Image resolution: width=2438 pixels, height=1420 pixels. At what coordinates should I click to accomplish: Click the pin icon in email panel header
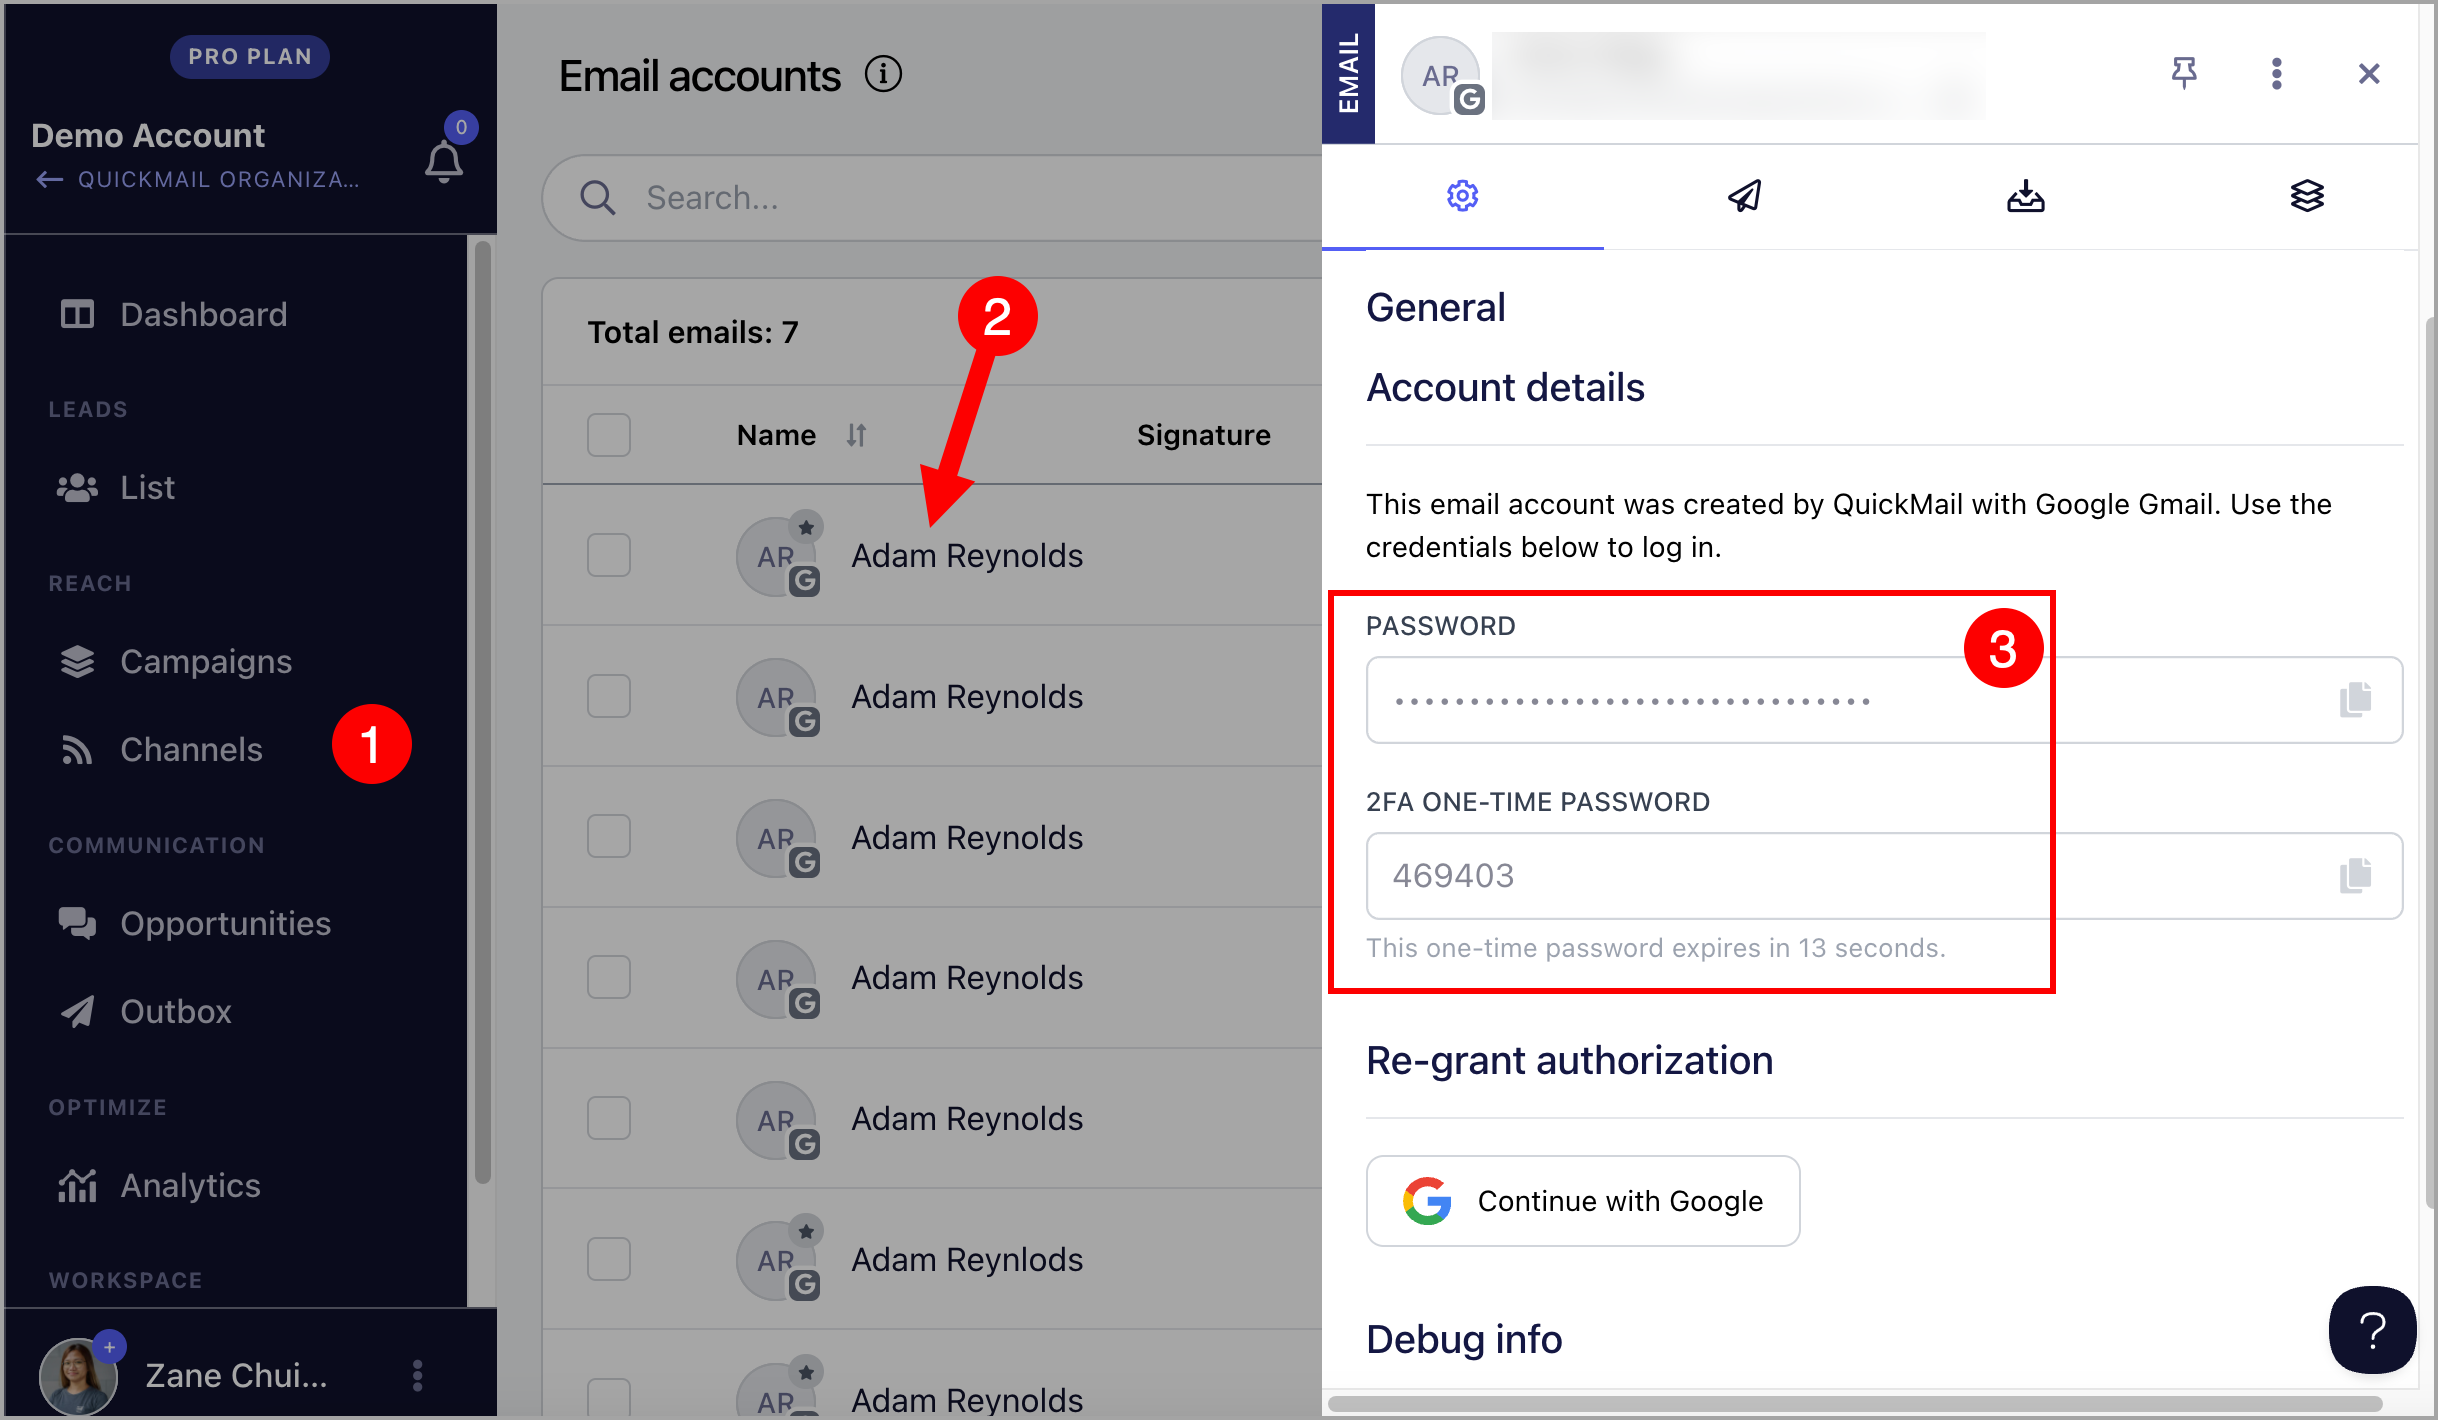pyautogui.click(x=2184, y=73)
